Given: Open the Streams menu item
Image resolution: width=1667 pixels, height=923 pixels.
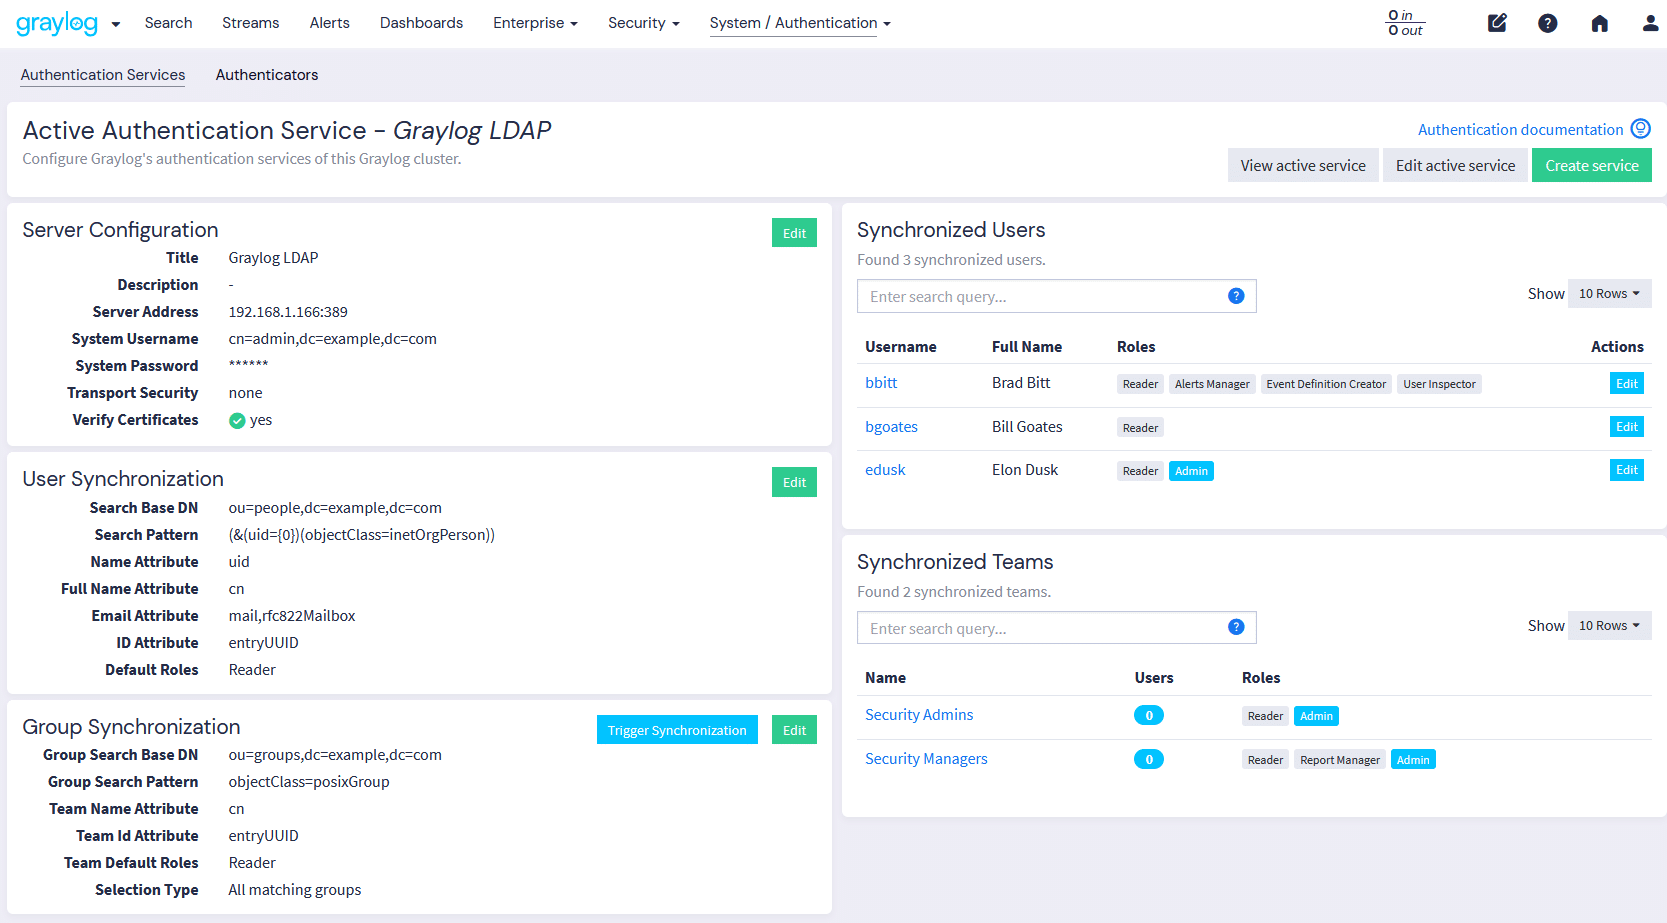Looking at the screenshot, I should pos(250,22).
